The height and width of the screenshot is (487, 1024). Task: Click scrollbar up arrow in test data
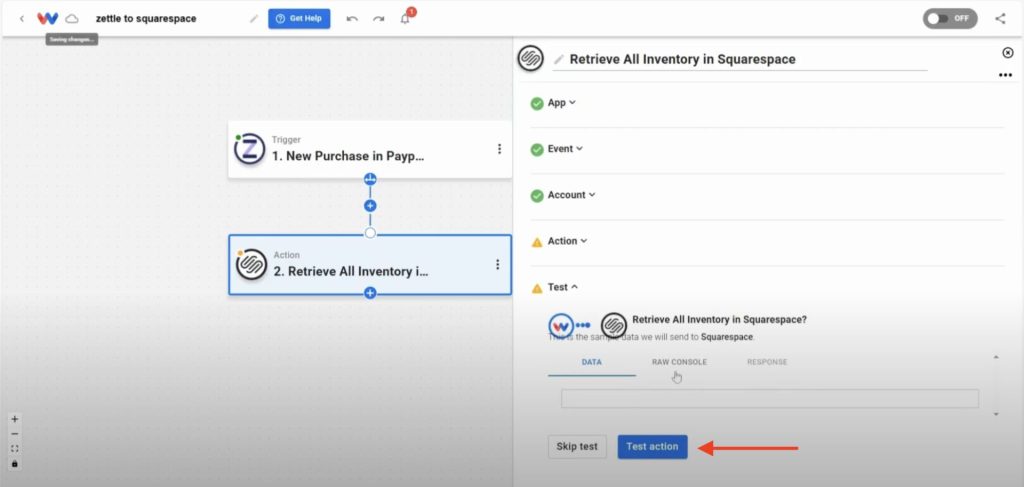tap(996, 358)
